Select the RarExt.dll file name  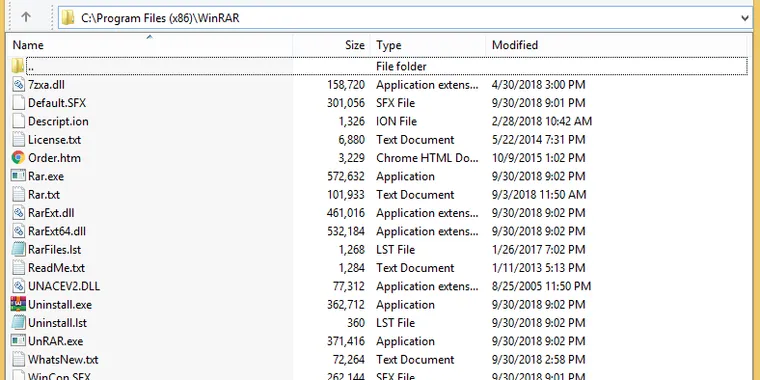click(51, 213)
